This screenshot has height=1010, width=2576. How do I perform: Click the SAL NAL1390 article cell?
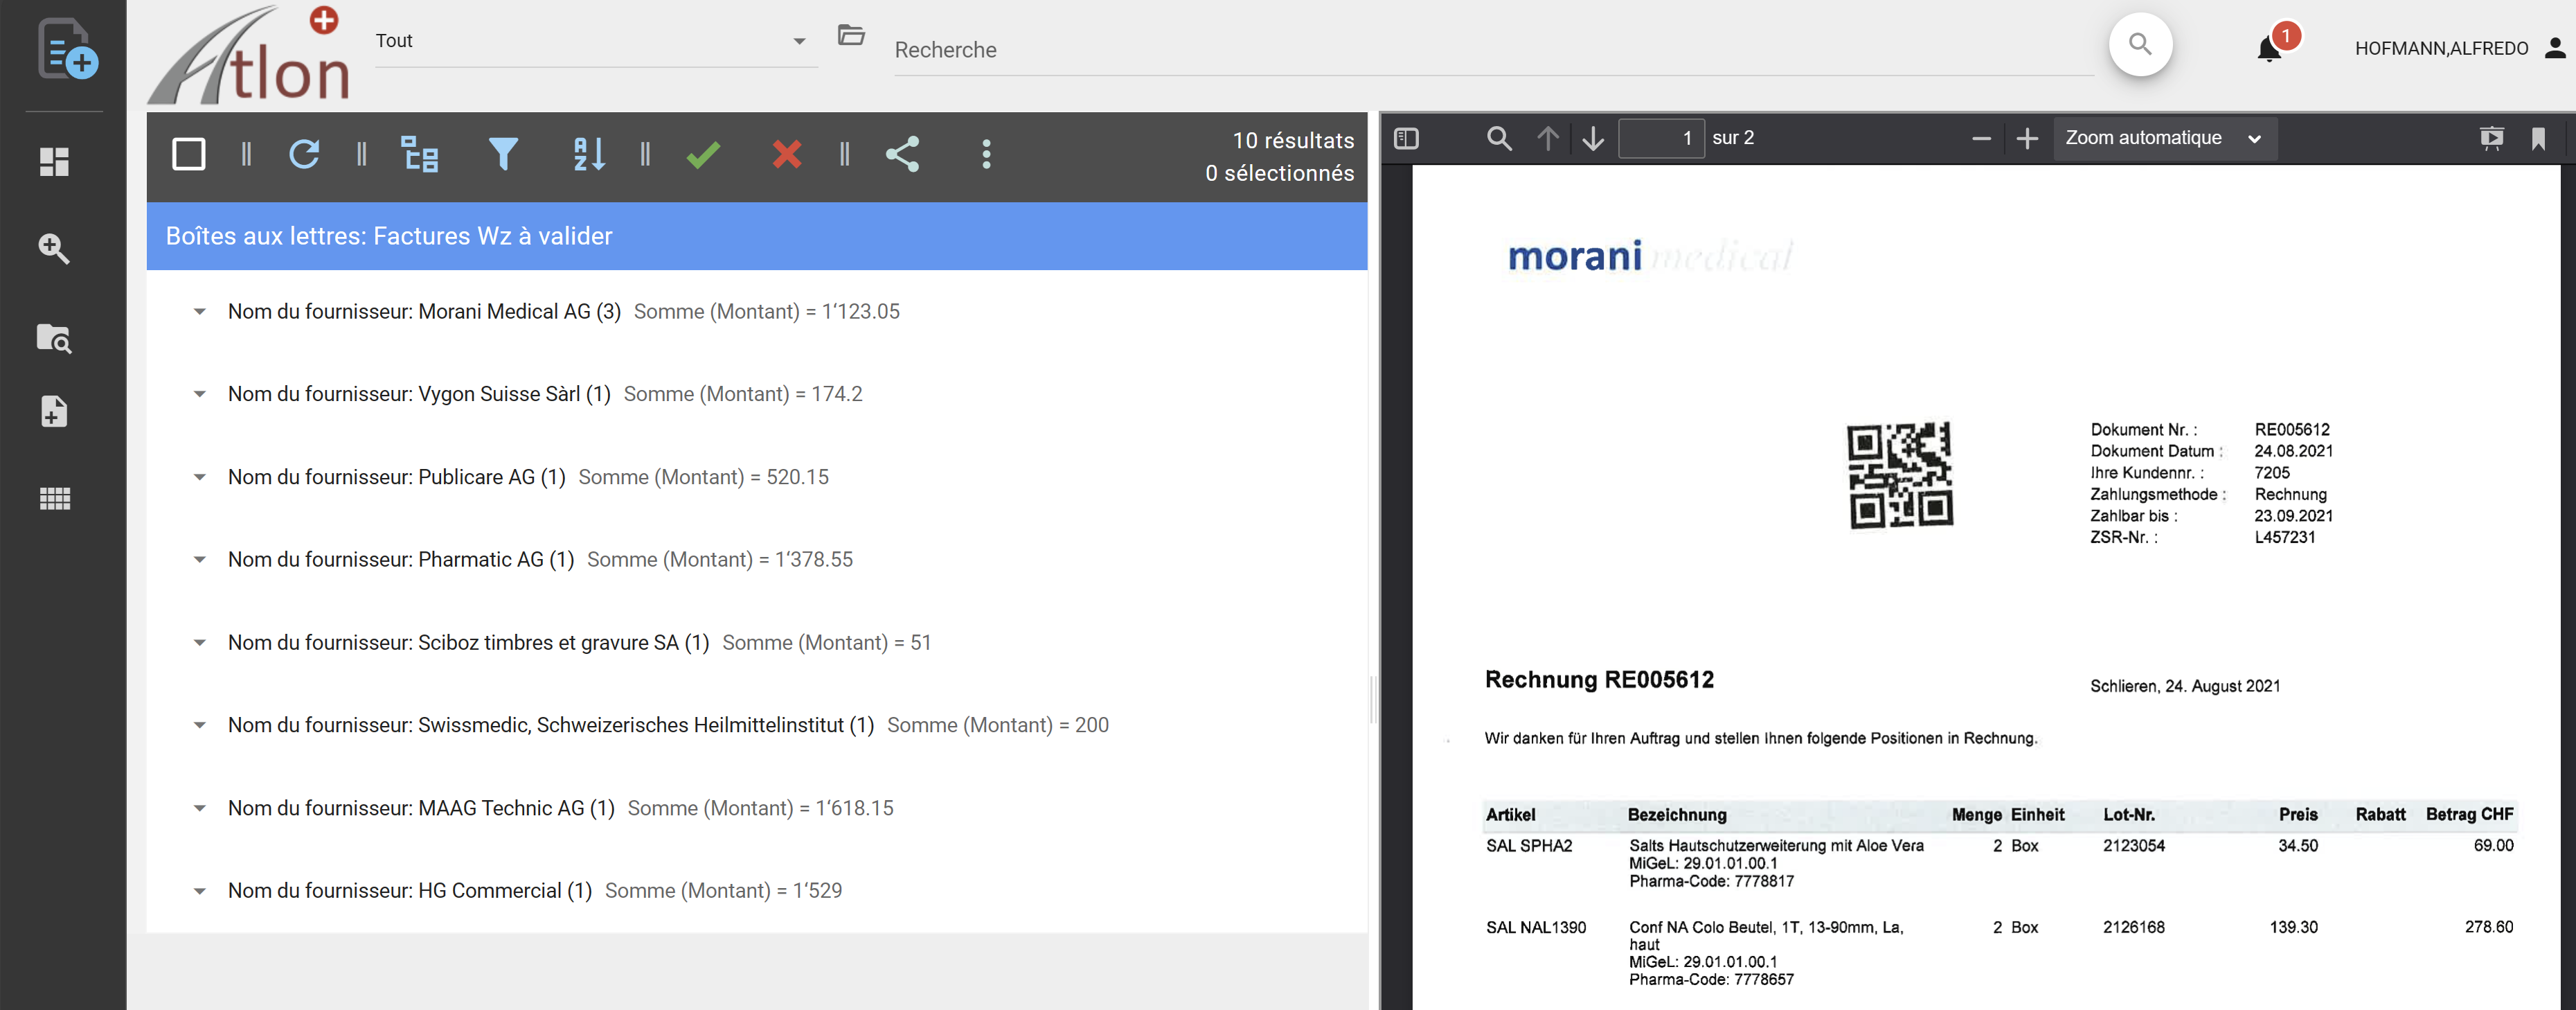click(1536, 927)
